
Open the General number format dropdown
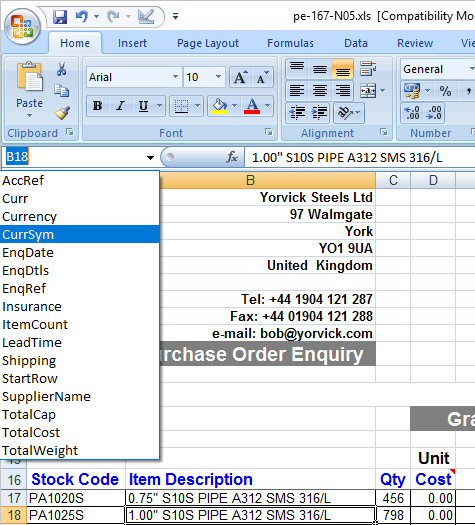[472, 69]
